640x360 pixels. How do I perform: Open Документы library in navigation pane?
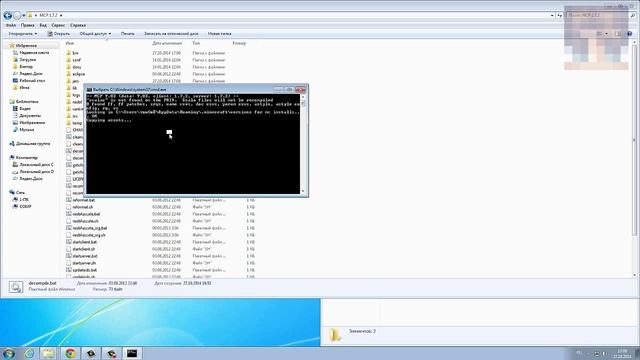point(30,116)
